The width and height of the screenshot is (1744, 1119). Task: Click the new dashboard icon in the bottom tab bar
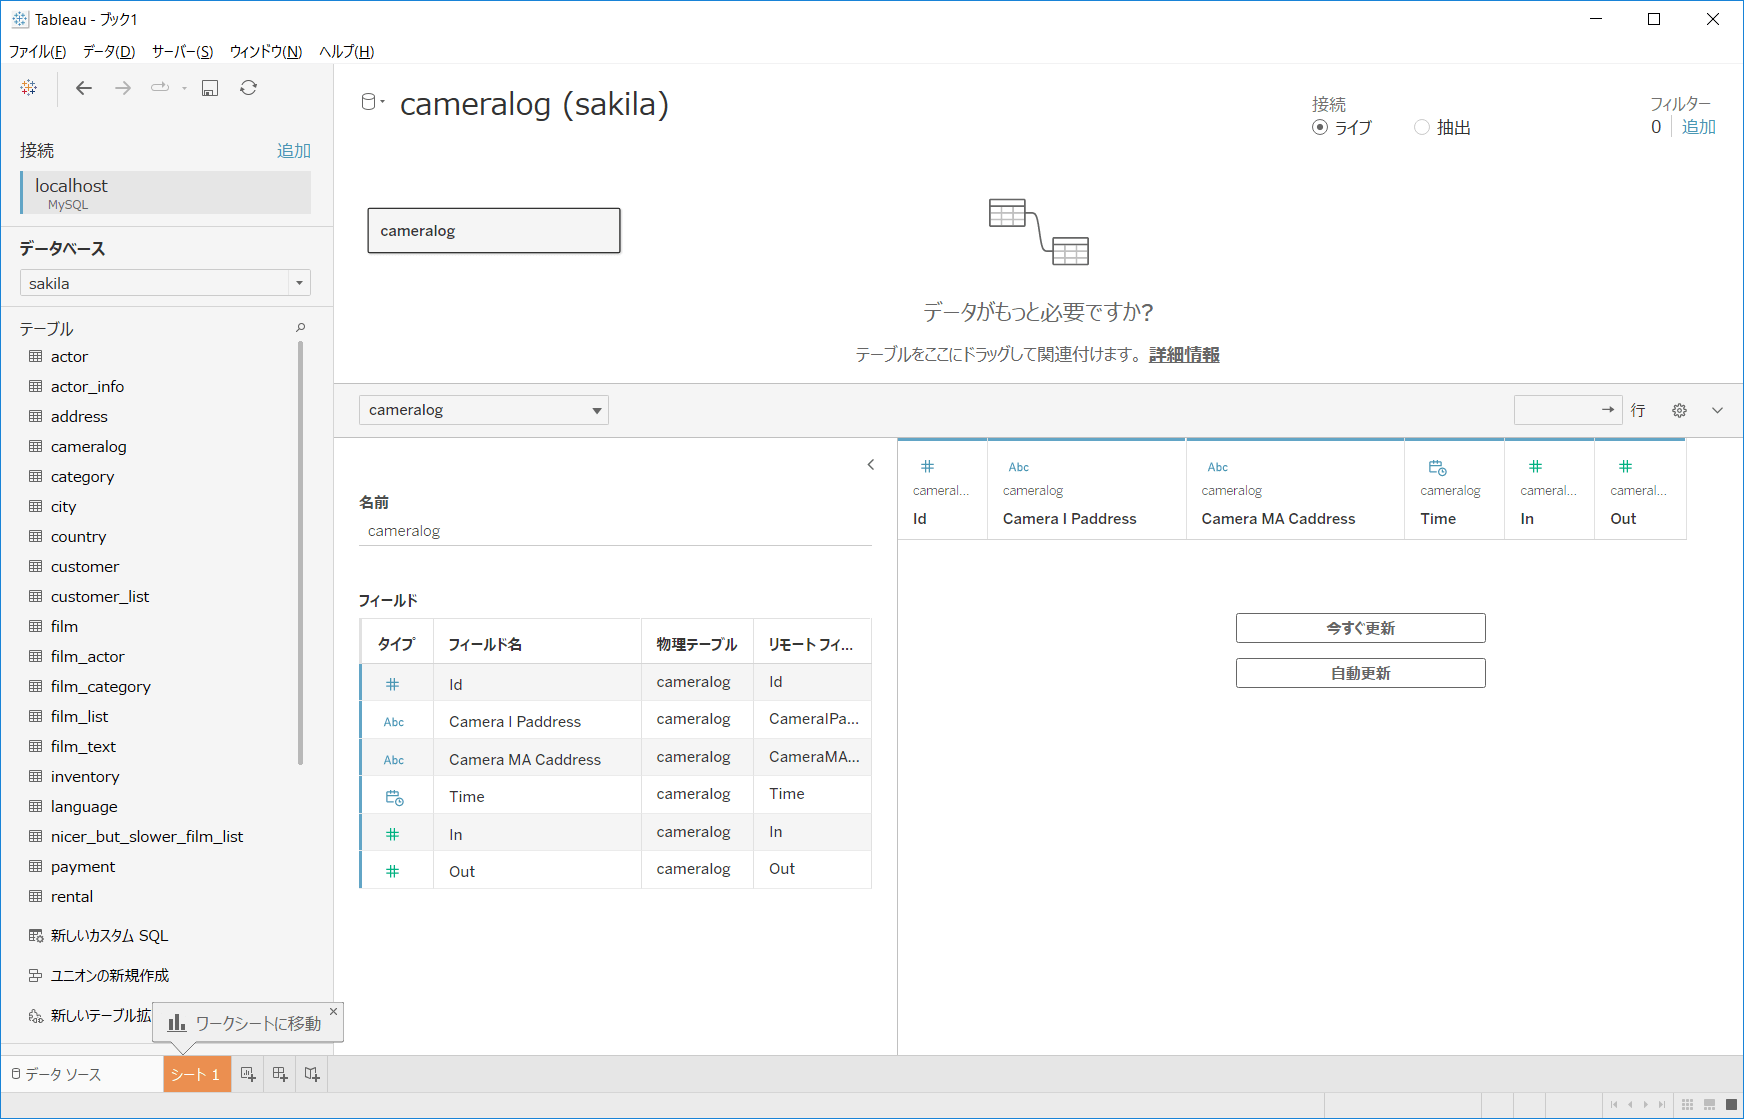[x=280, y=1074]
